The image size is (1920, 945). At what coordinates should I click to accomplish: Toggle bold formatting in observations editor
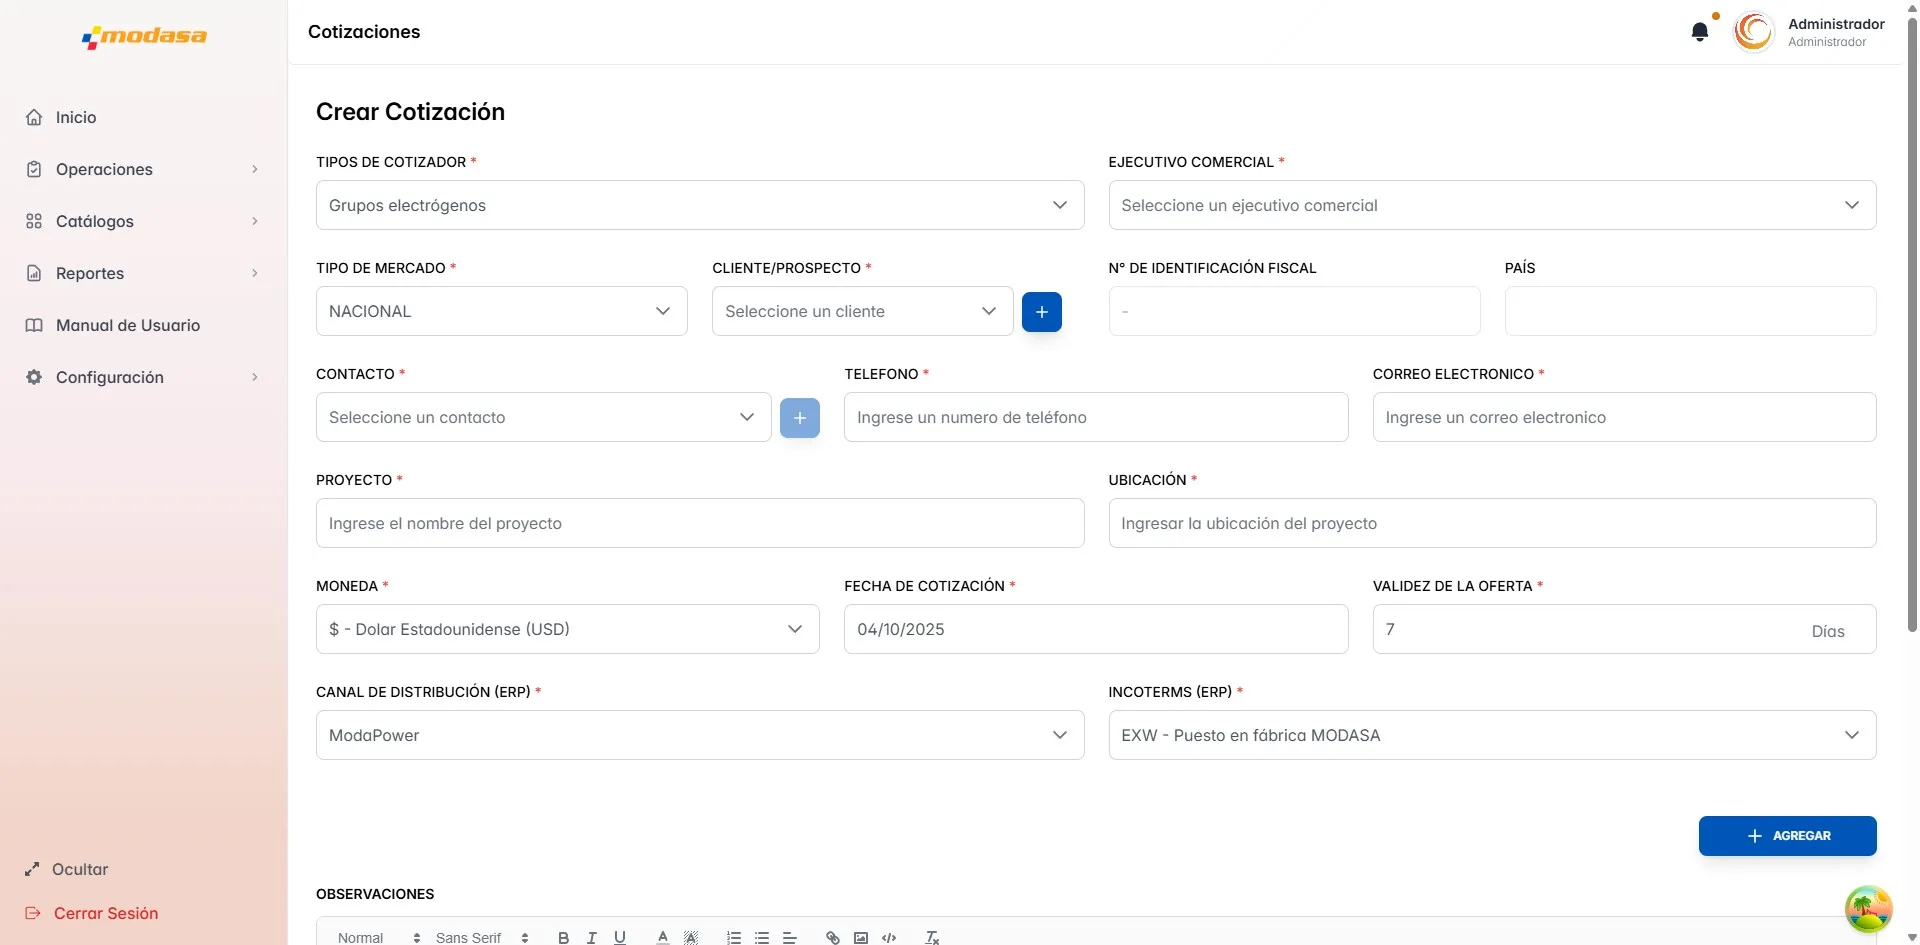[x=563, y=937]
